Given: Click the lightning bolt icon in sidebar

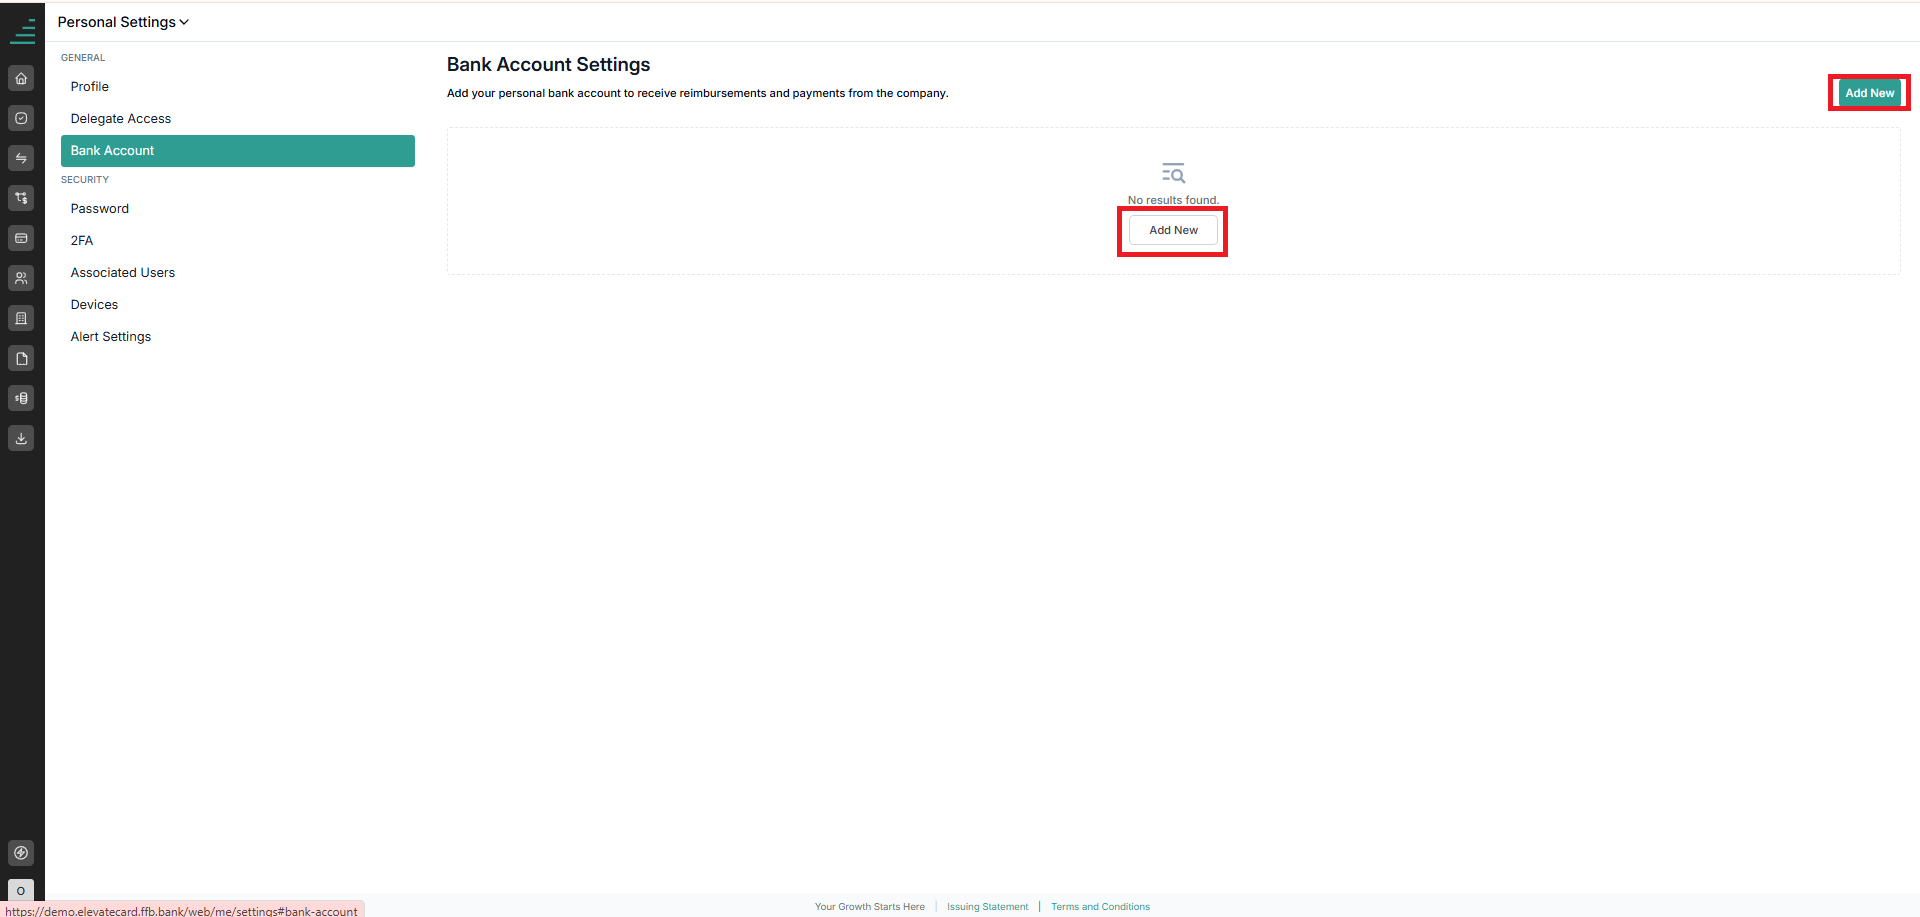Looking at the screenshot, I should [21, 853].
